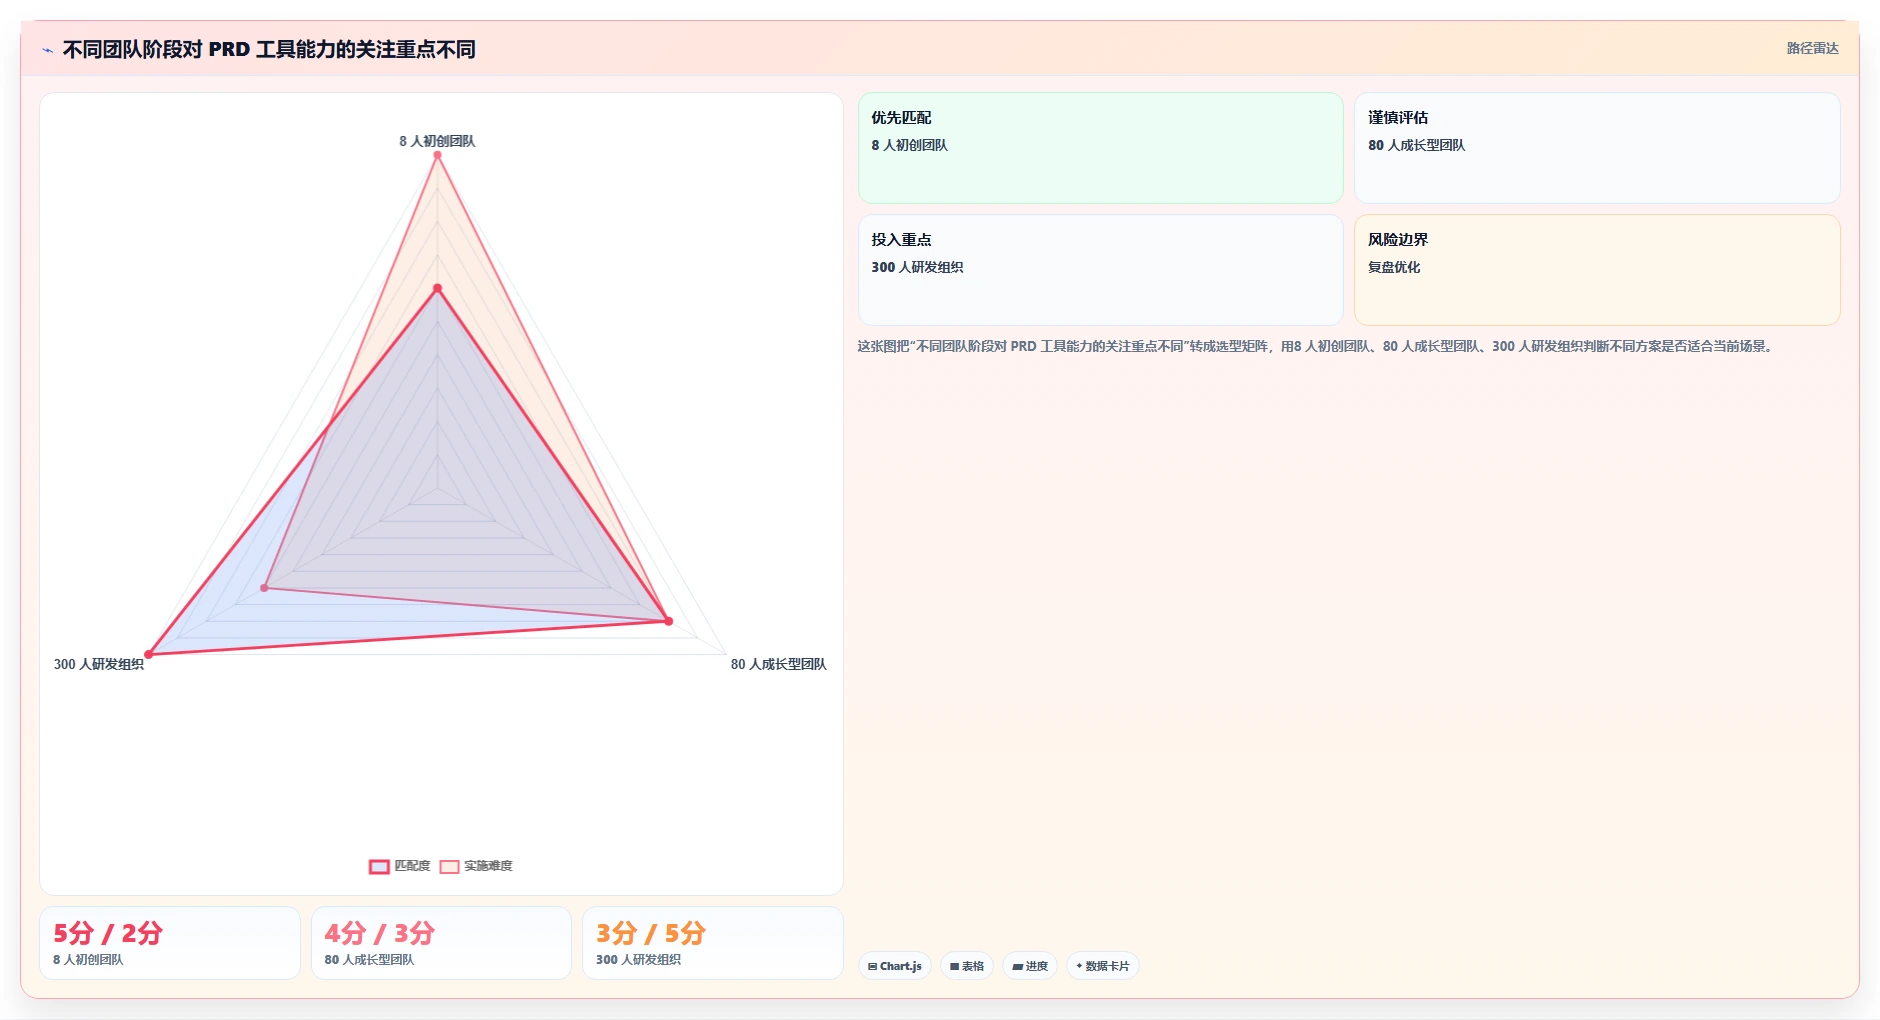
Task: Click the 80 人成长型团队 vertex data point
Action: pos(669,621)
